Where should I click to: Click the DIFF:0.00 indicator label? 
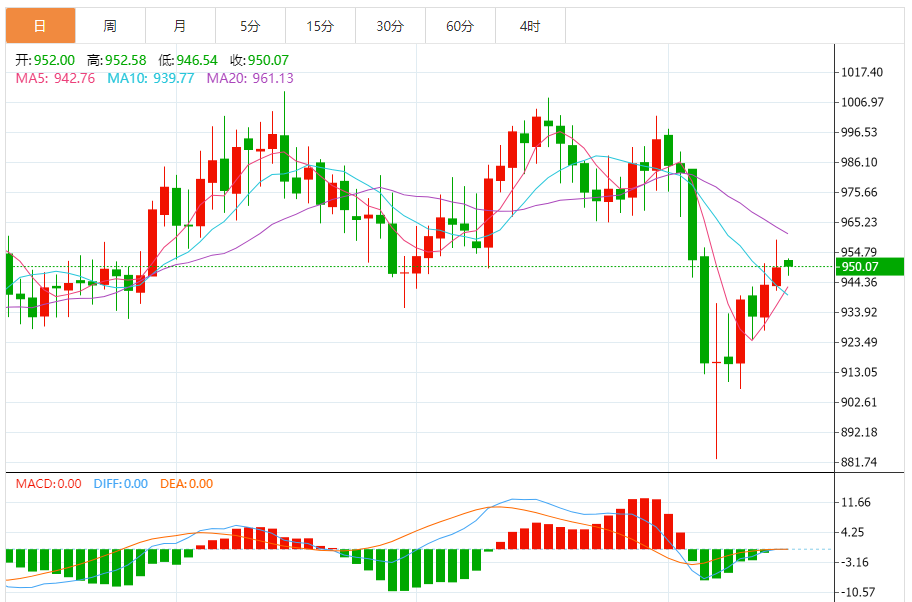click(x=120, y=484)
